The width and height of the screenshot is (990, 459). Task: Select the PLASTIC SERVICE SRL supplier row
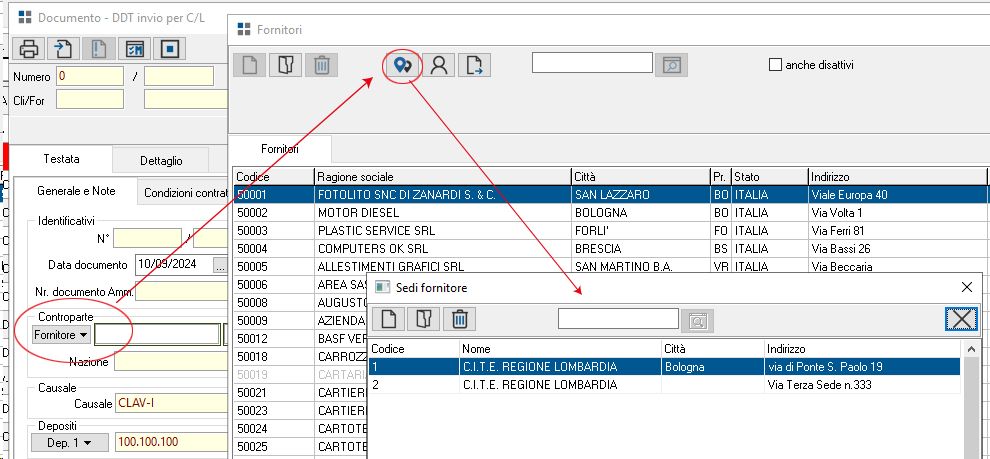(x=610, y=230)
